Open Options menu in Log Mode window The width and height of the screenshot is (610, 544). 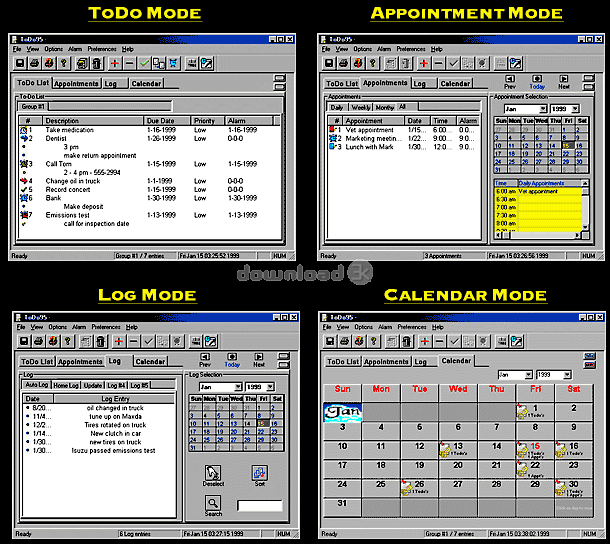tap(58, 327)
